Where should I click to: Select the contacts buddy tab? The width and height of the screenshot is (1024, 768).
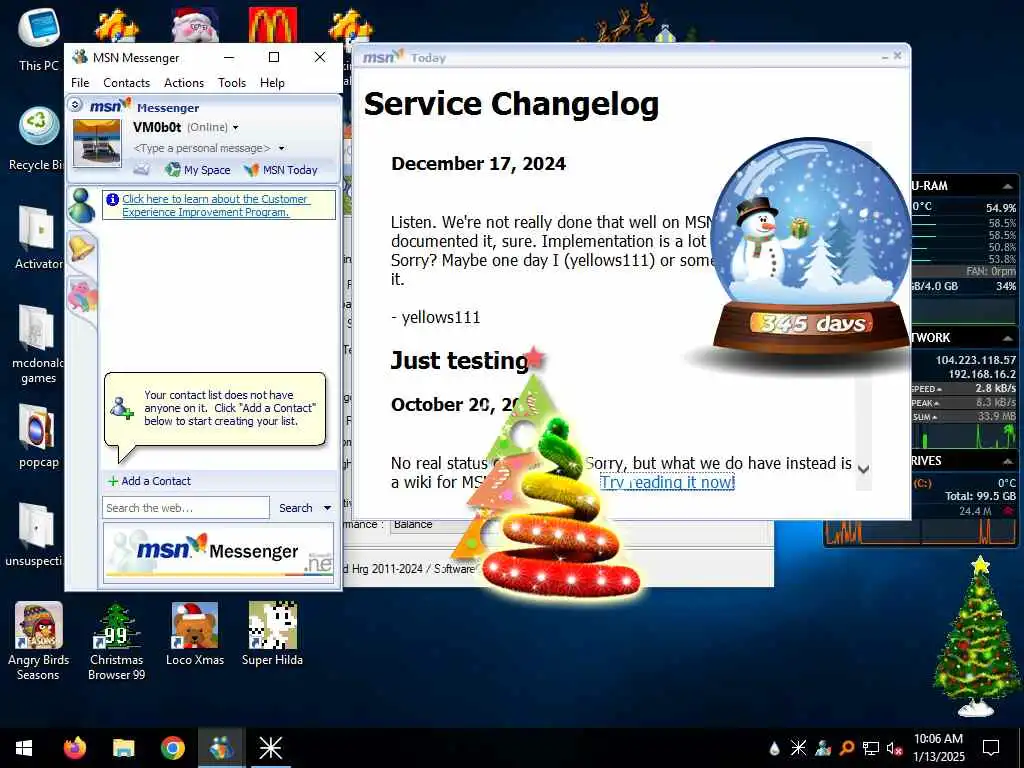[x=82, y=204]
